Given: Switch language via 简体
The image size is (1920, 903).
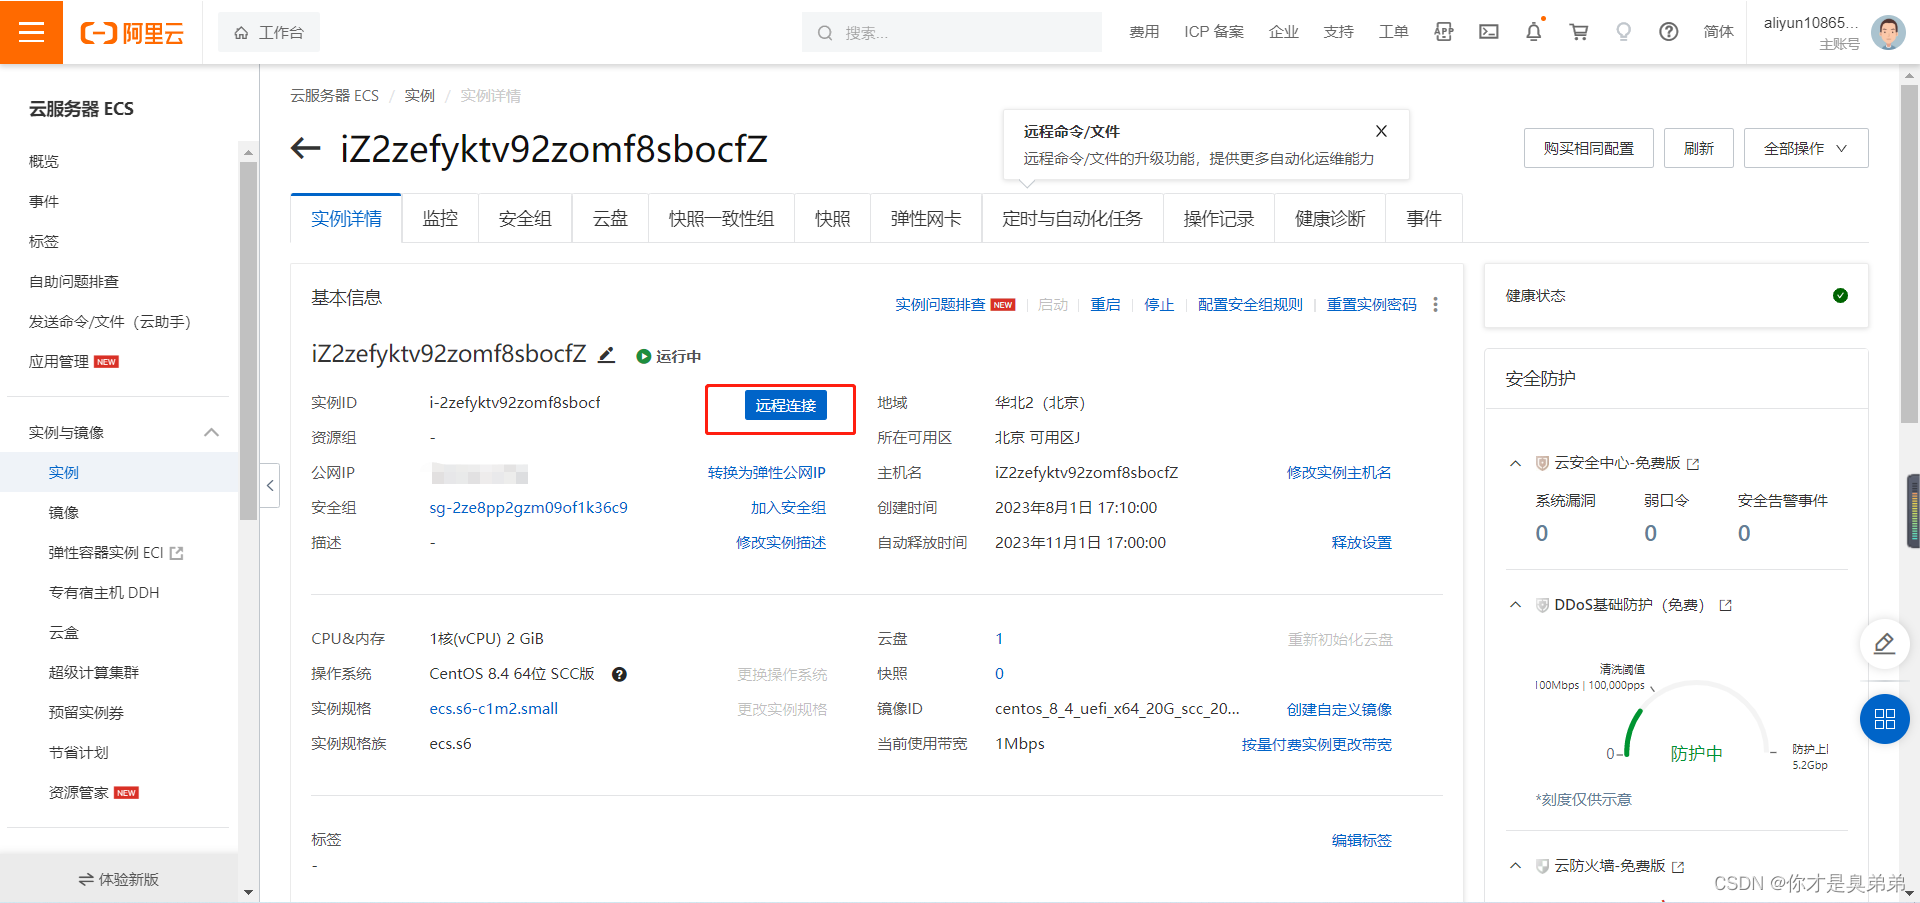Looking at the screenshot, I should (1718, 32).
